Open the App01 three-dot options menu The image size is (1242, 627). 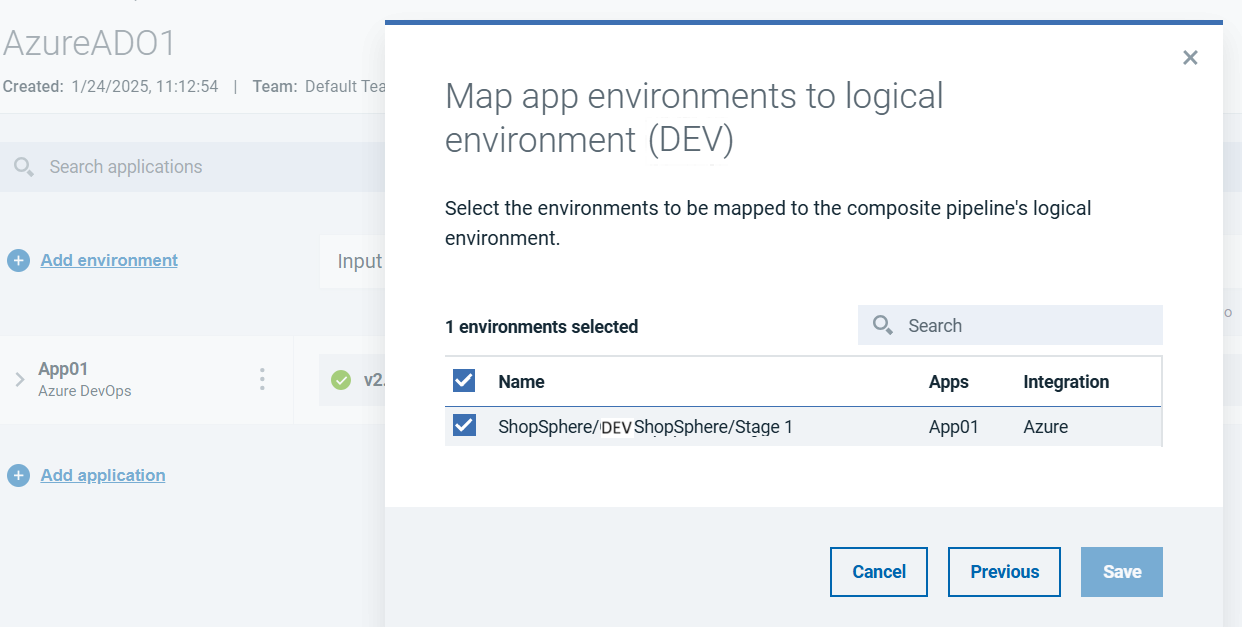pos(262,379)
